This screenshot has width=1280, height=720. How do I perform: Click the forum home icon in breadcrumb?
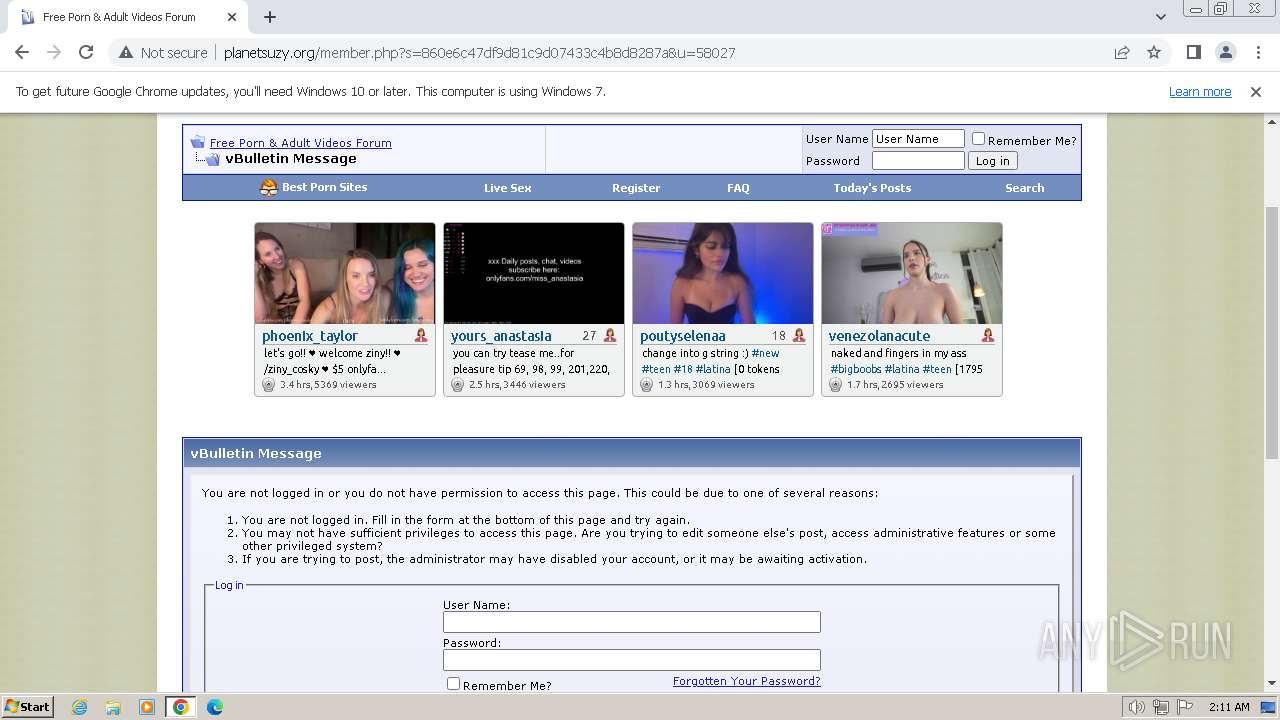pyautogui.click(x=198, y=142)
